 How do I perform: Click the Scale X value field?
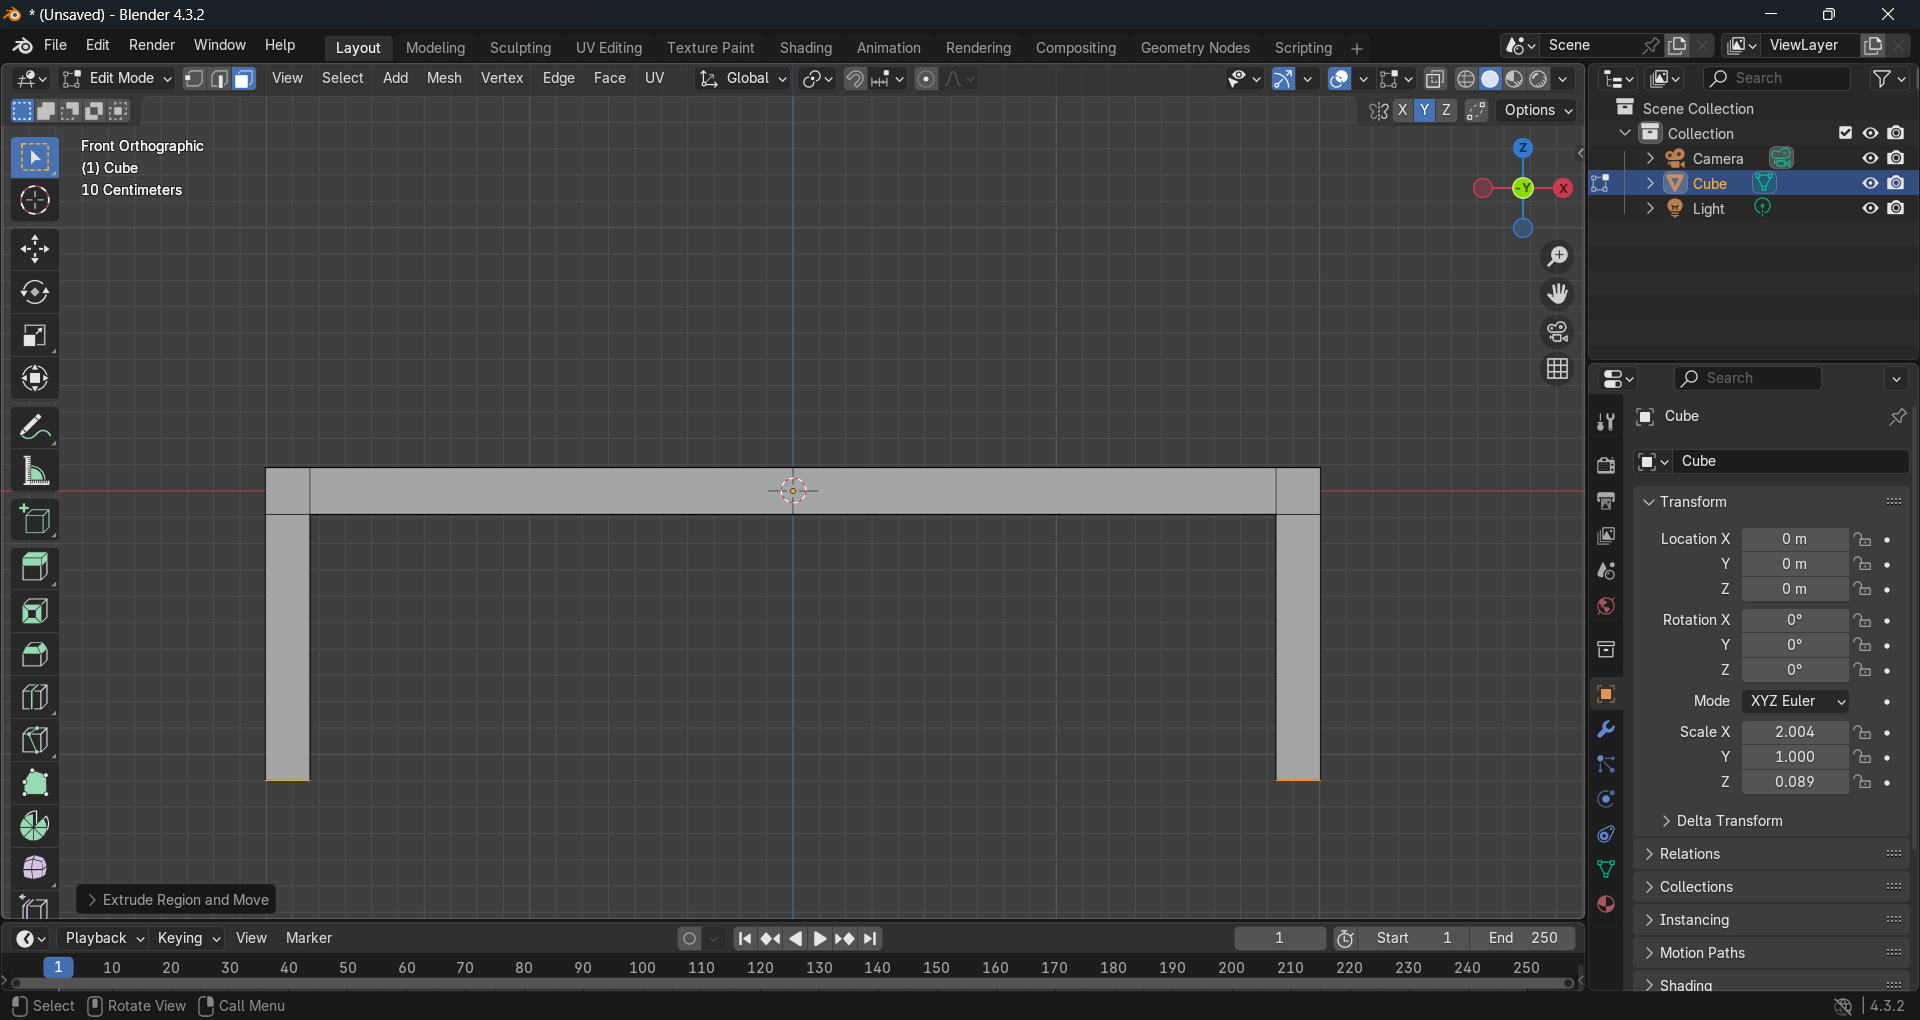tap(1794, 732)
